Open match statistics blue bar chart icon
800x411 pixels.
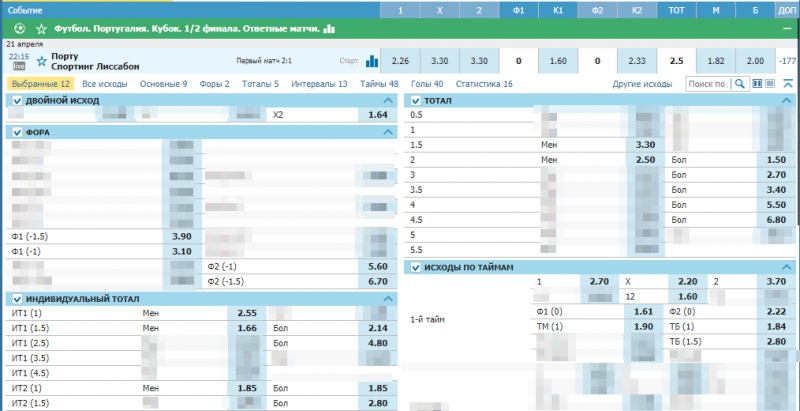pos(373,61)
